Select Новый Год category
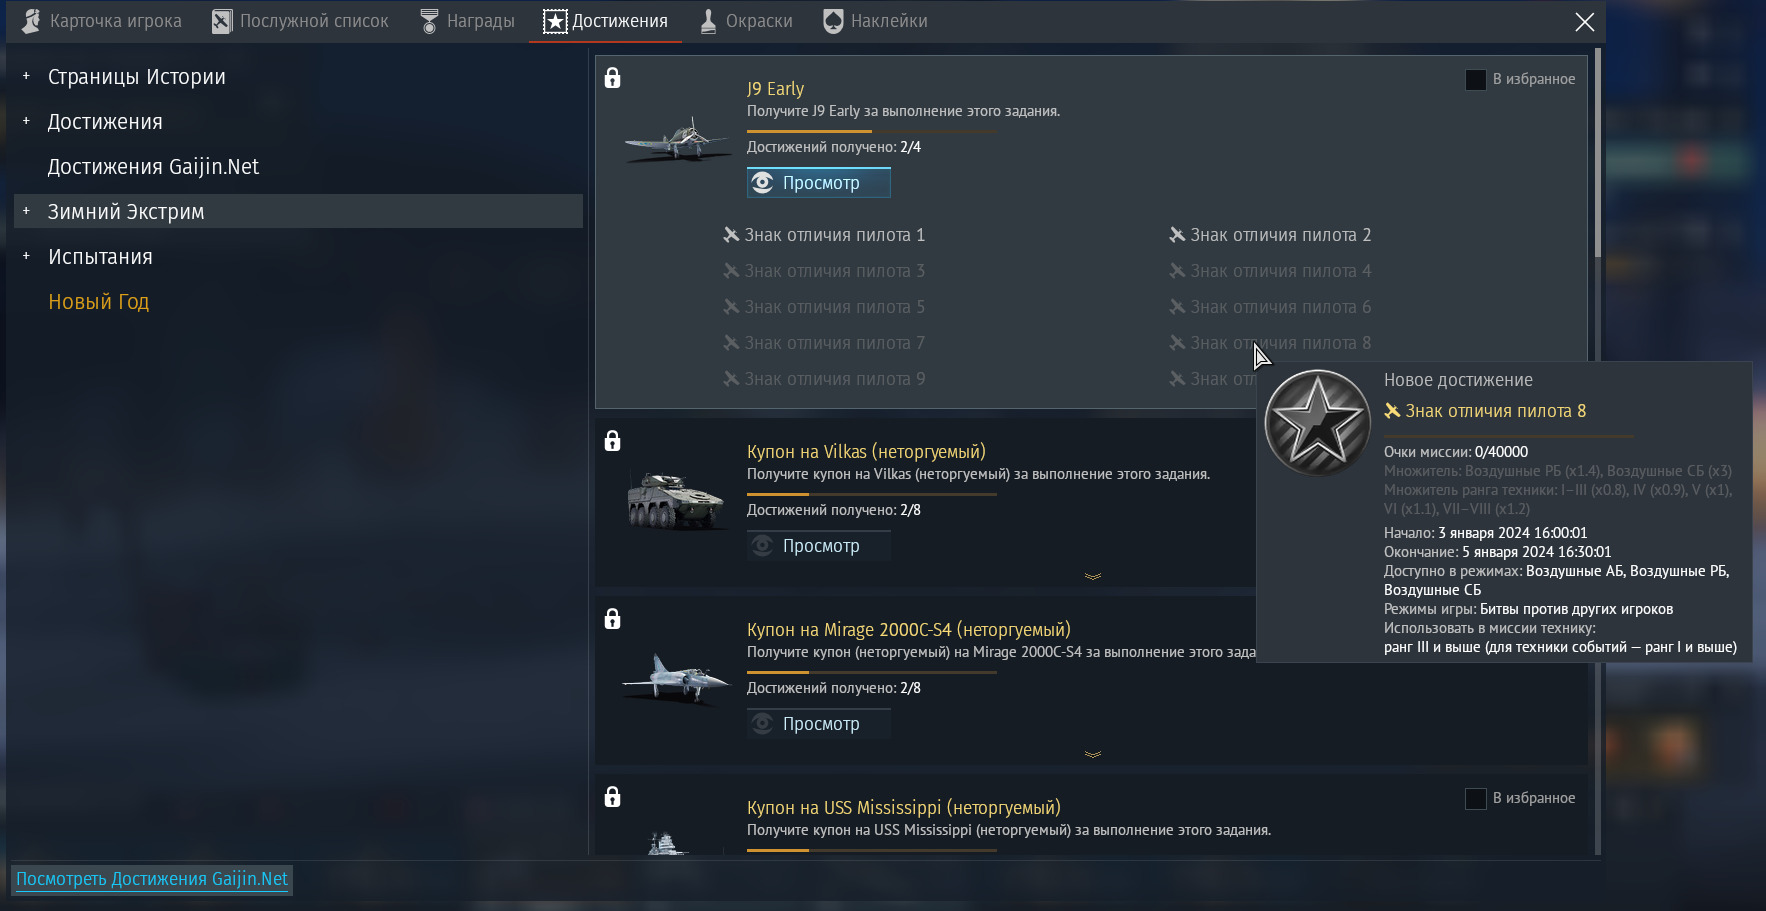The height and width of the screenshot is (911, 1766). click(98, 302)
